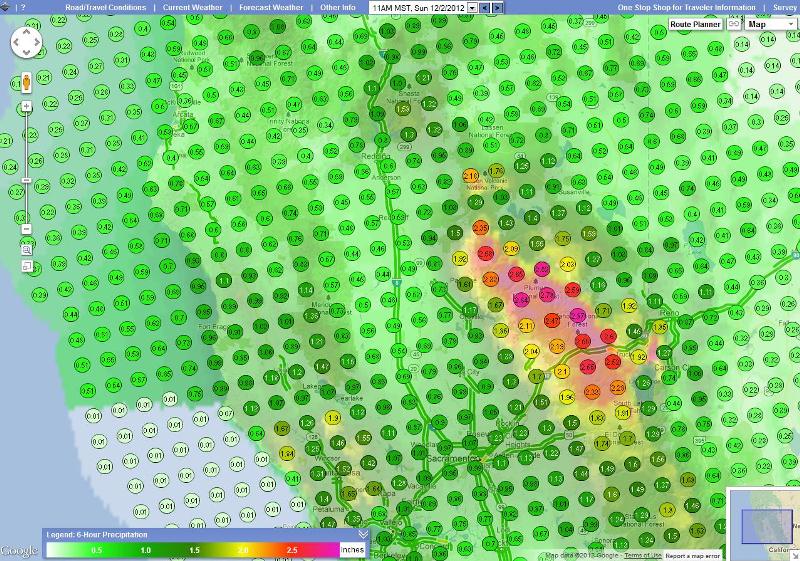
Task: Click the Route Planner button
Action: pyautogui.click(x=695, y=23)
